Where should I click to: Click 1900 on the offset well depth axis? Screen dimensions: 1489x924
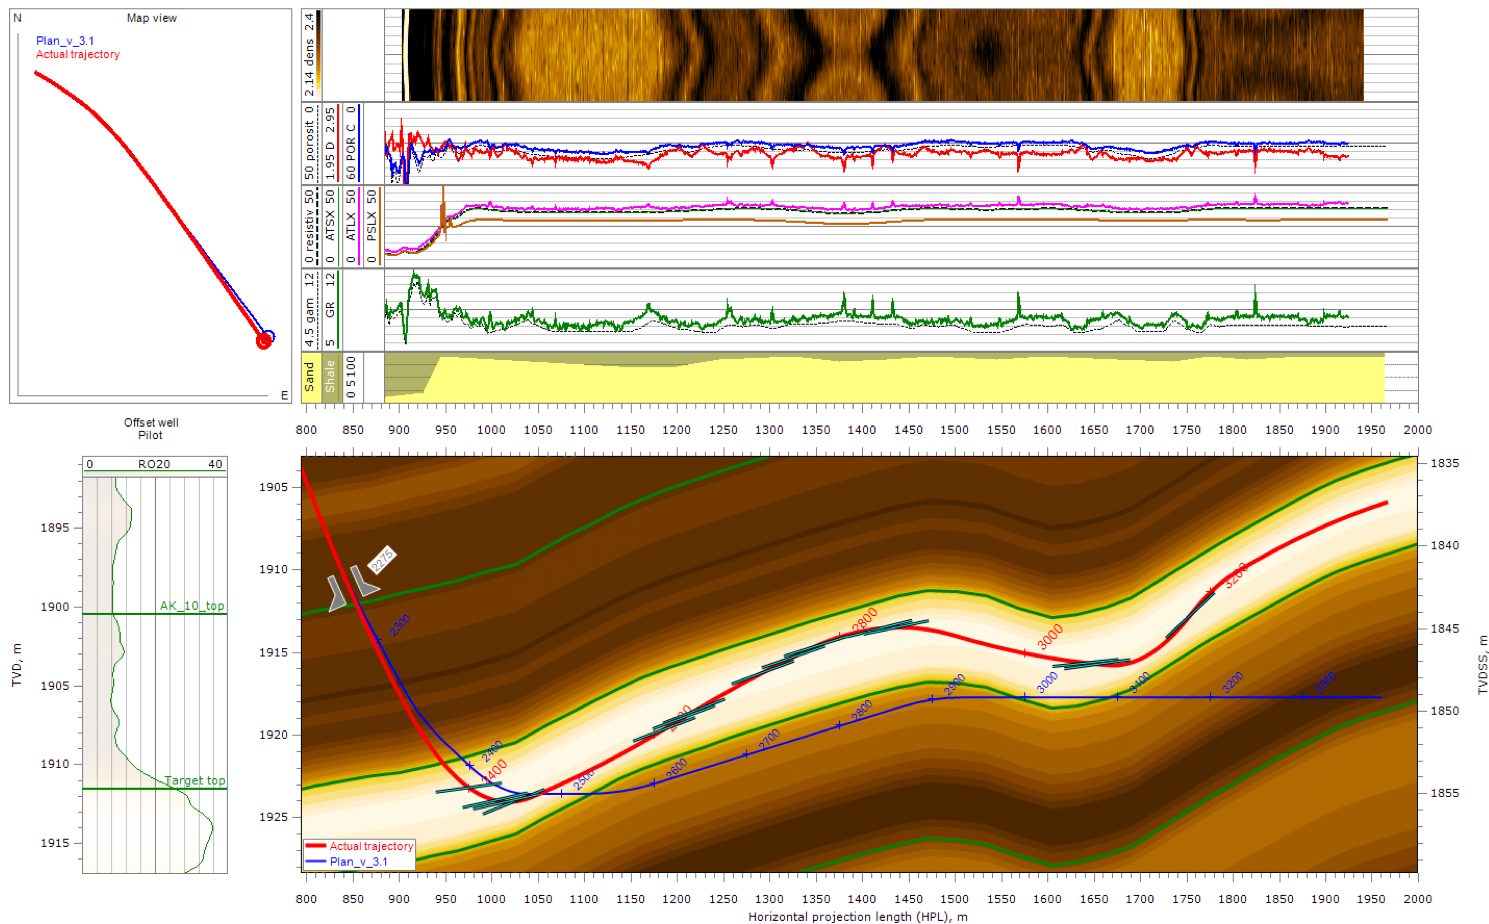pyautogui.click(x=55, y=607)
